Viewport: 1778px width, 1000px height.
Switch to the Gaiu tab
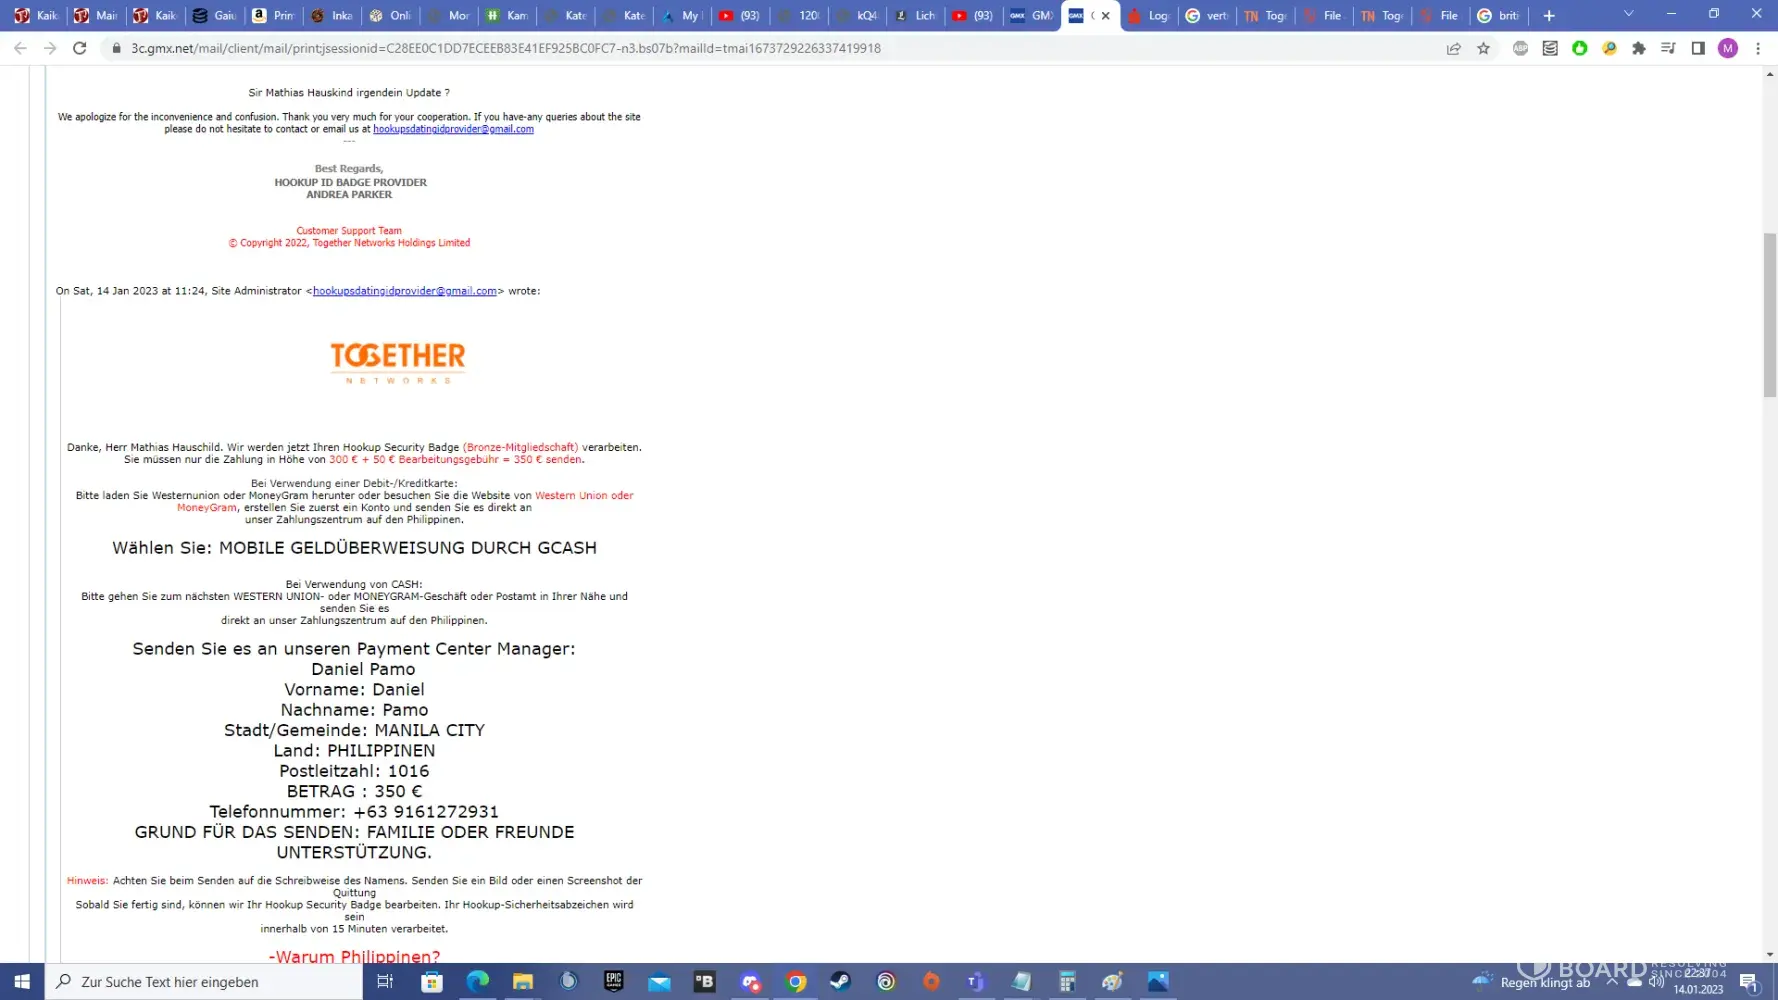tap(213, 15)
